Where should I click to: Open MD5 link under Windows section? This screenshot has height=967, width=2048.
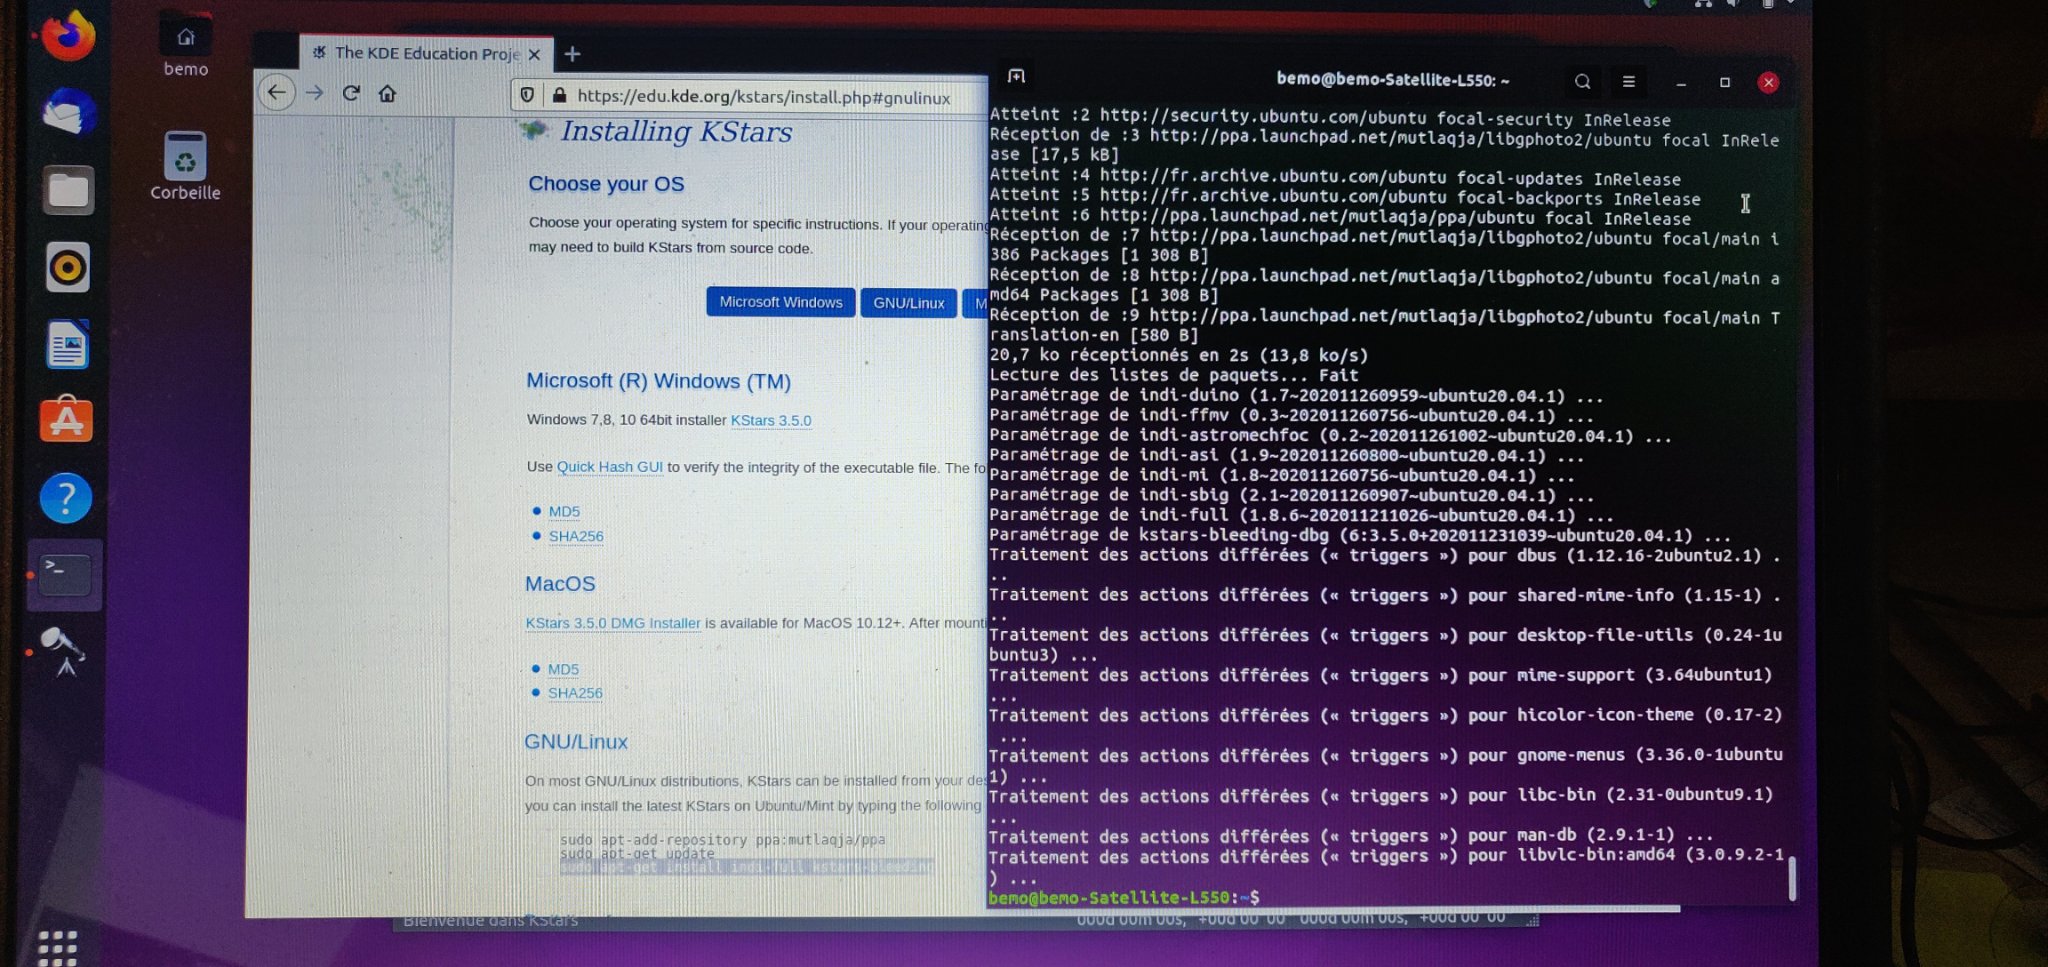(x=564, y=511)
